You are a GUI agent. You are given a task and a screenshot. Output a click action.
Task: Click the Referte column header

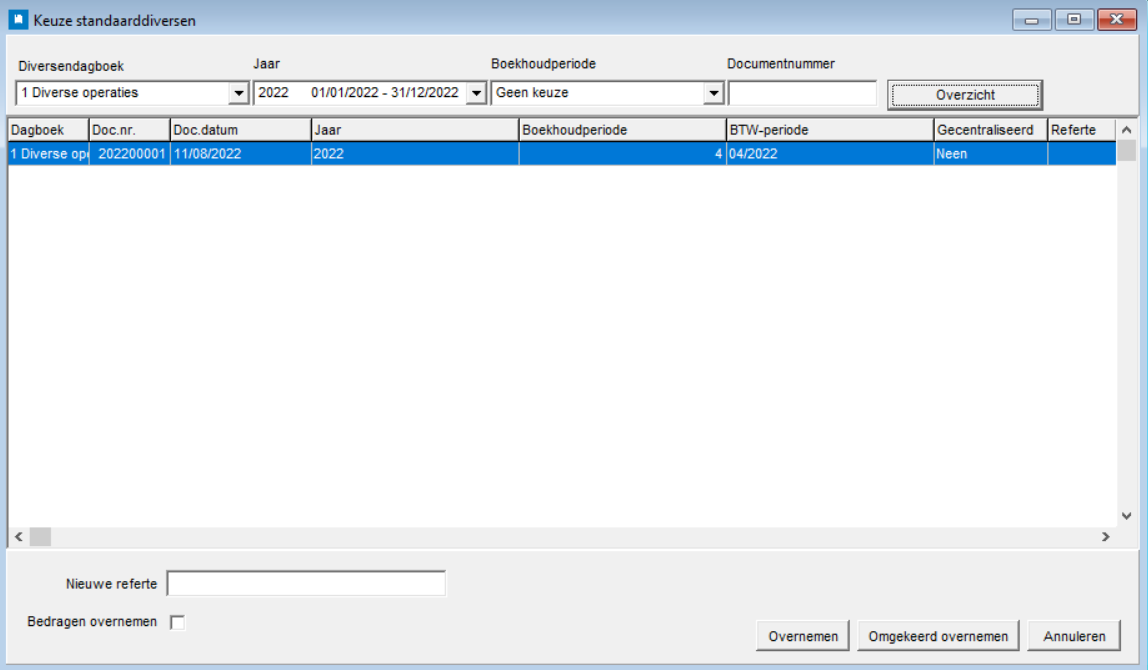pyautogui.click(x=1082, y=130)
